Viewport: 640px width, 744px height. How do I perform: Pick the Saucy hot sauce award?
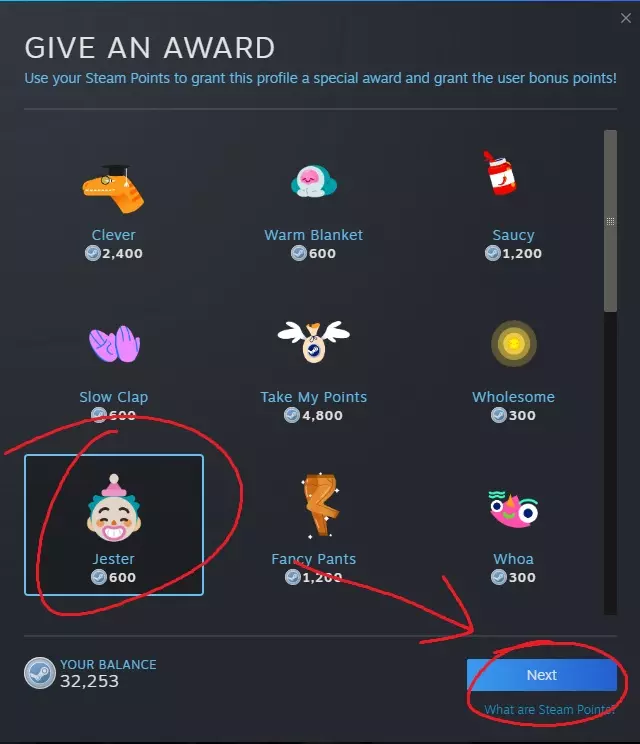pos(500,173)
